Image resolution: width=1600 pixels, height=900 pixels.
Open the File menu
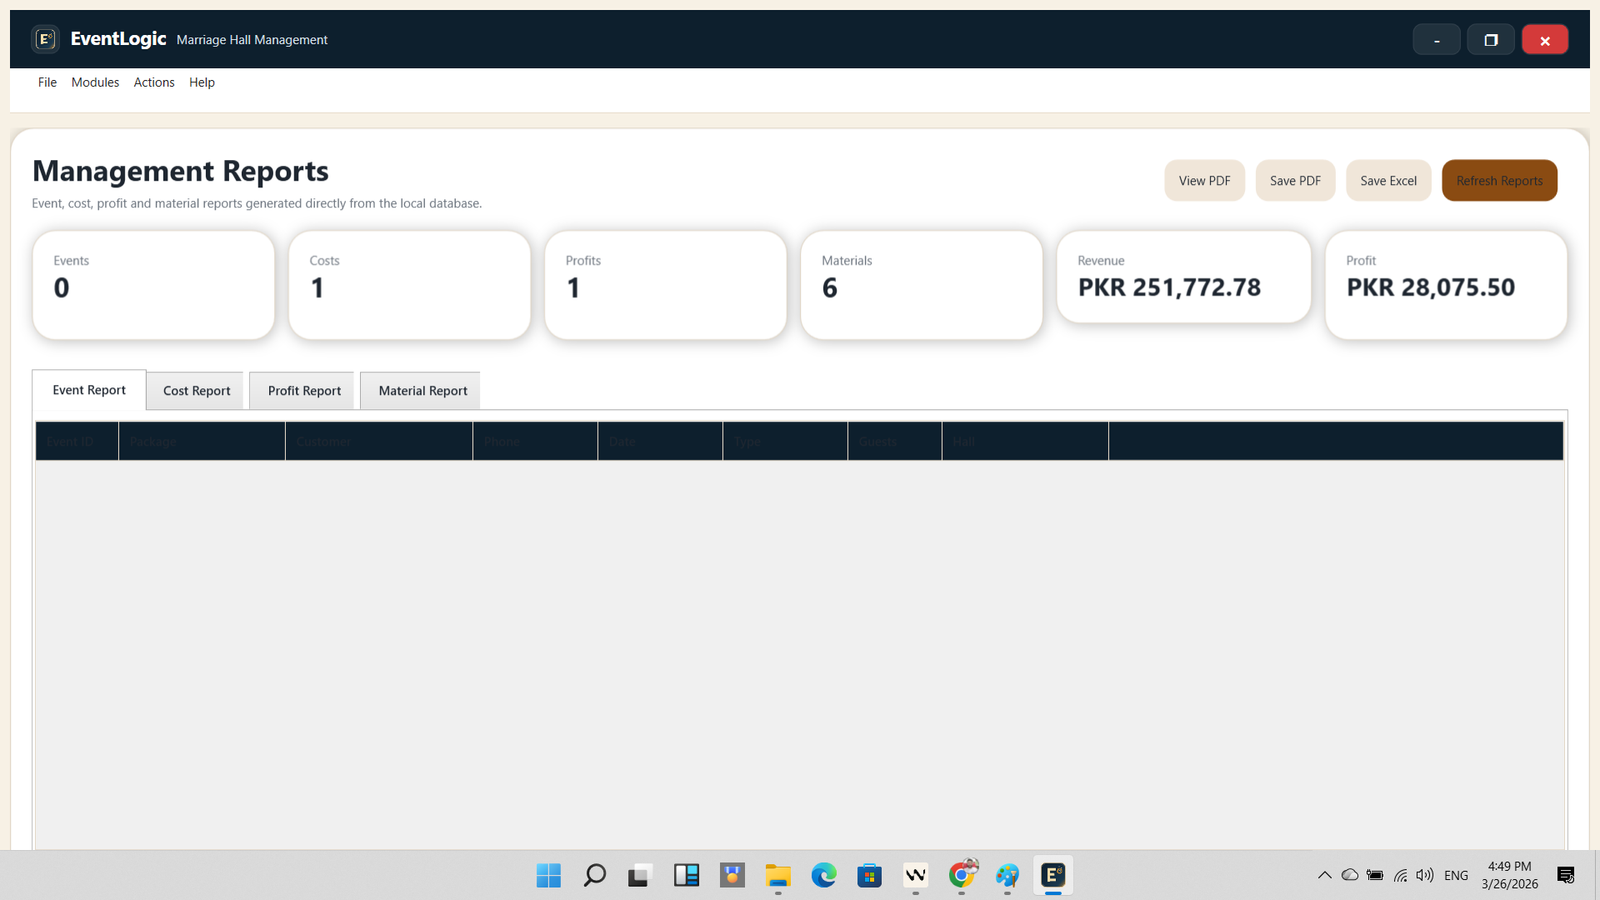[47, 82]
